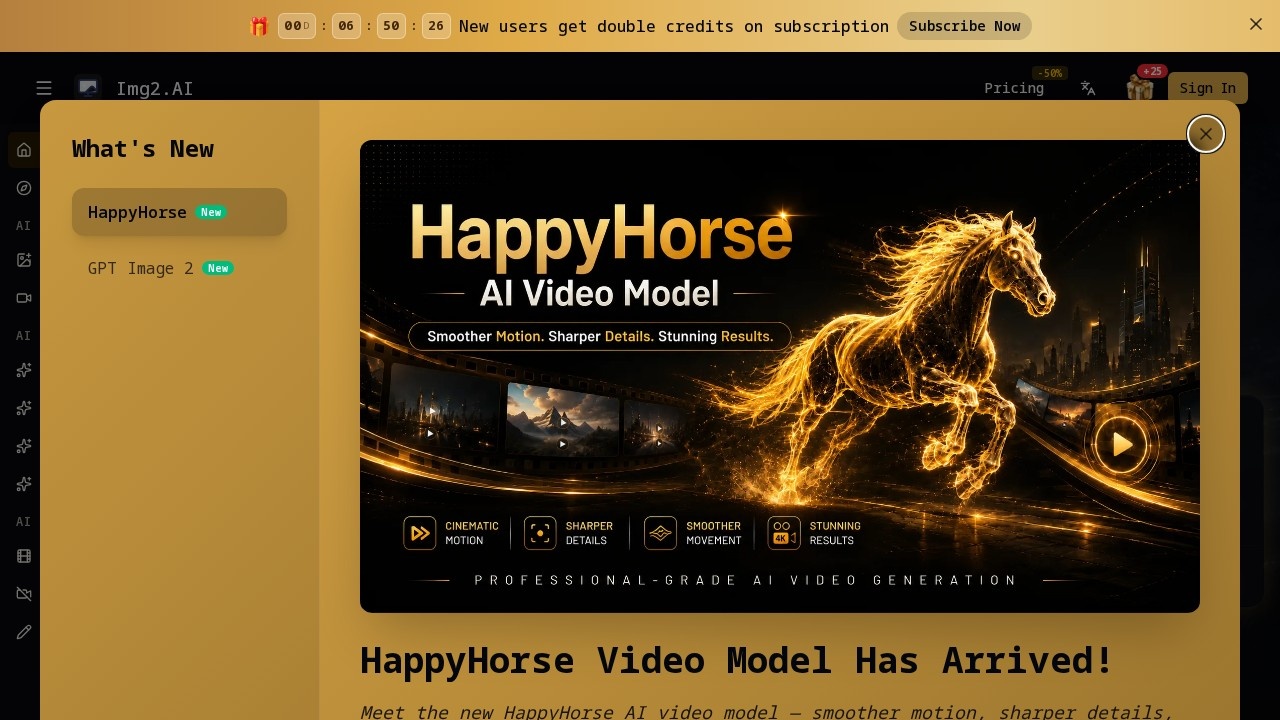Play the HappyHorse promo video
Viewport: 1280px width, 720px height.
[x=1121, y=444]
